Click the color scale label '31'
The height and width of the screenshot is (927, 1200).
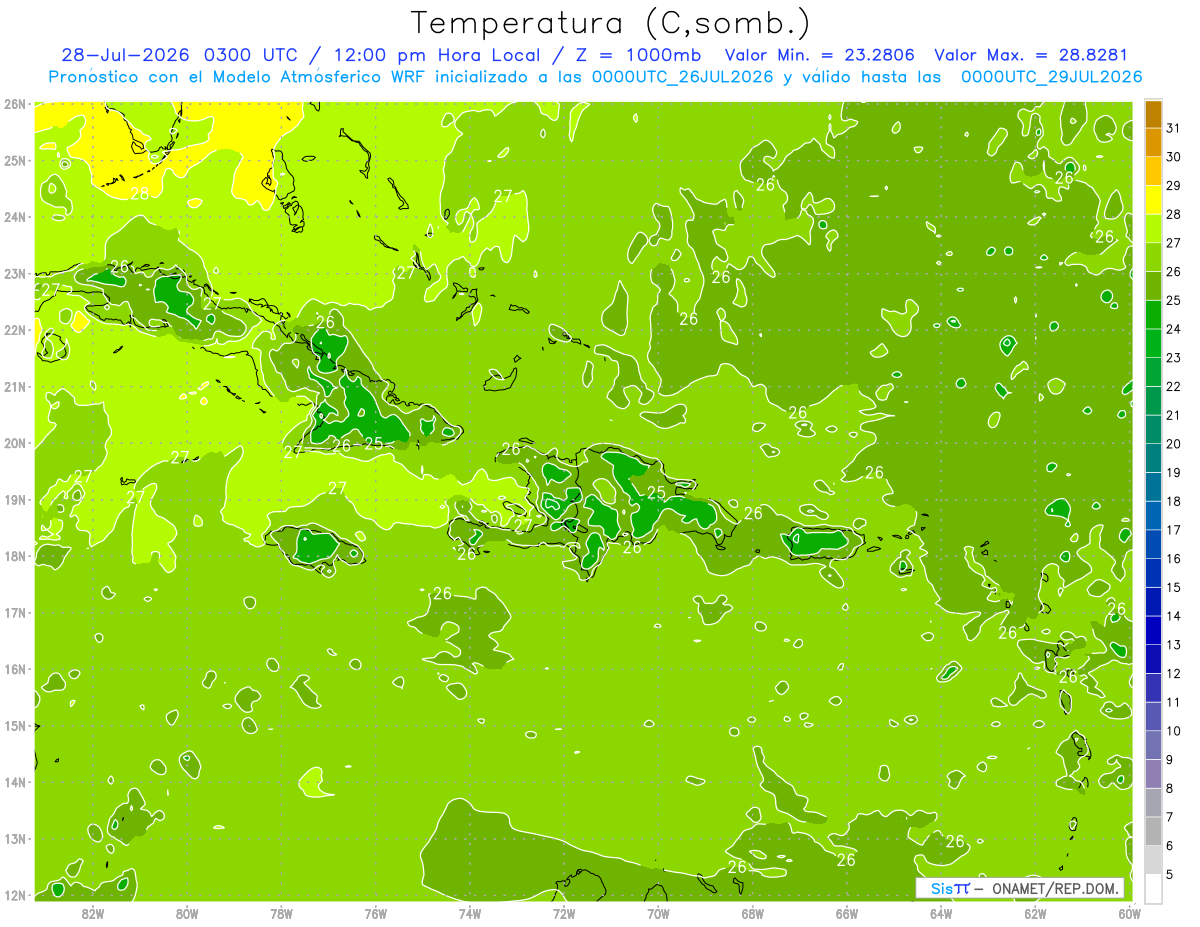point(1174,129)
